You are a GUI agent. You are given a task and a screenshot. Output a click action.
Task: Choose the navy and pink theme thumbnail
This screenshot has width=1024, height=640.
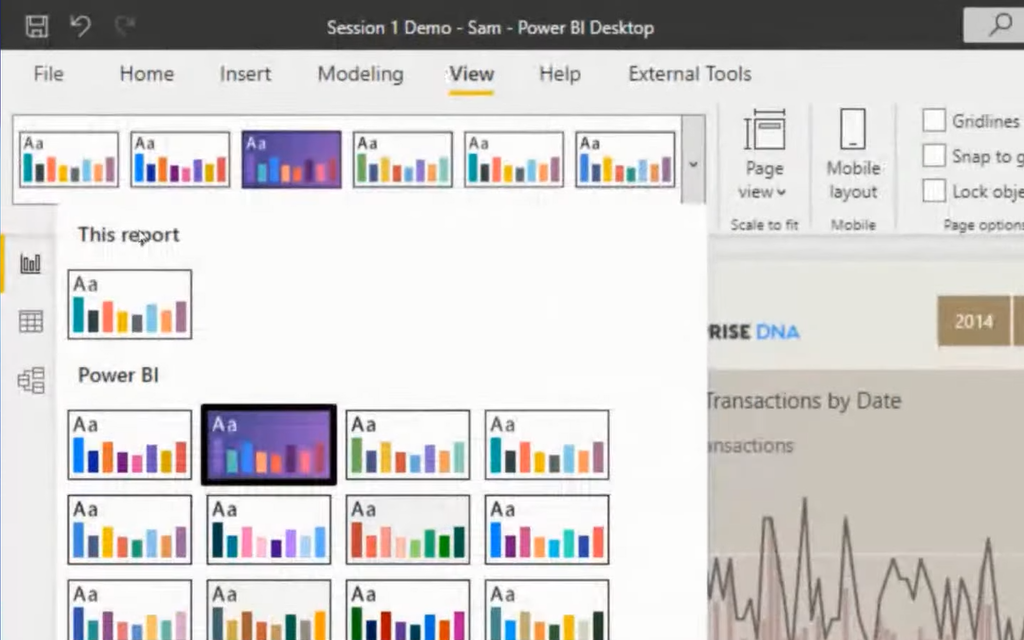coord(268,530)
